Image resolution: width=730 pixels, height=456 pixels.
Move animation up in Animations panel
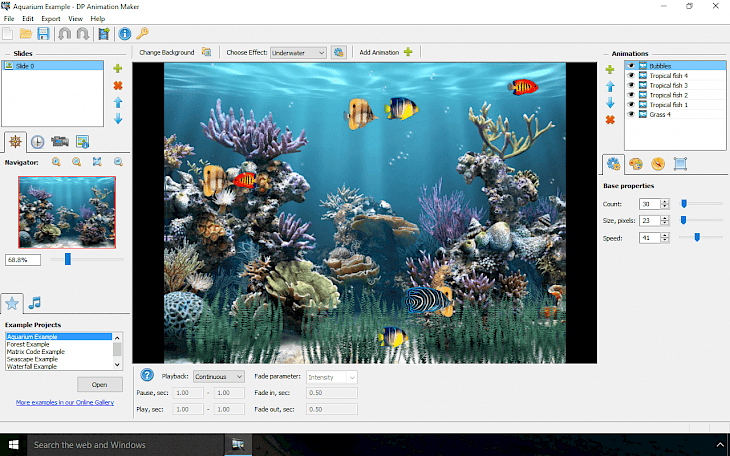pos(610,86)
